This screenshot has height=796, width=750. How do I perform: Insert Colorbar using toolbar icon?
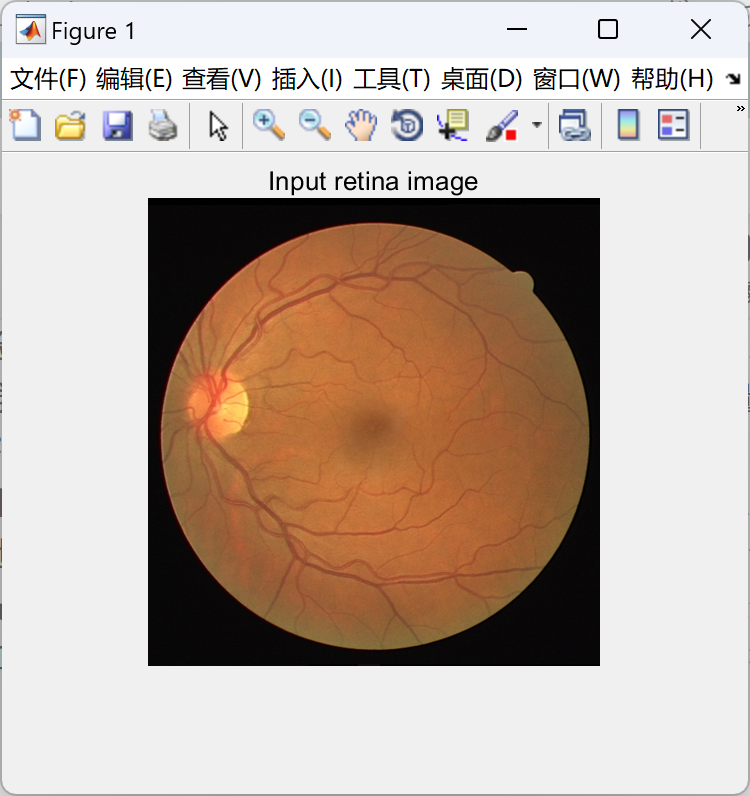pos(628,125)
